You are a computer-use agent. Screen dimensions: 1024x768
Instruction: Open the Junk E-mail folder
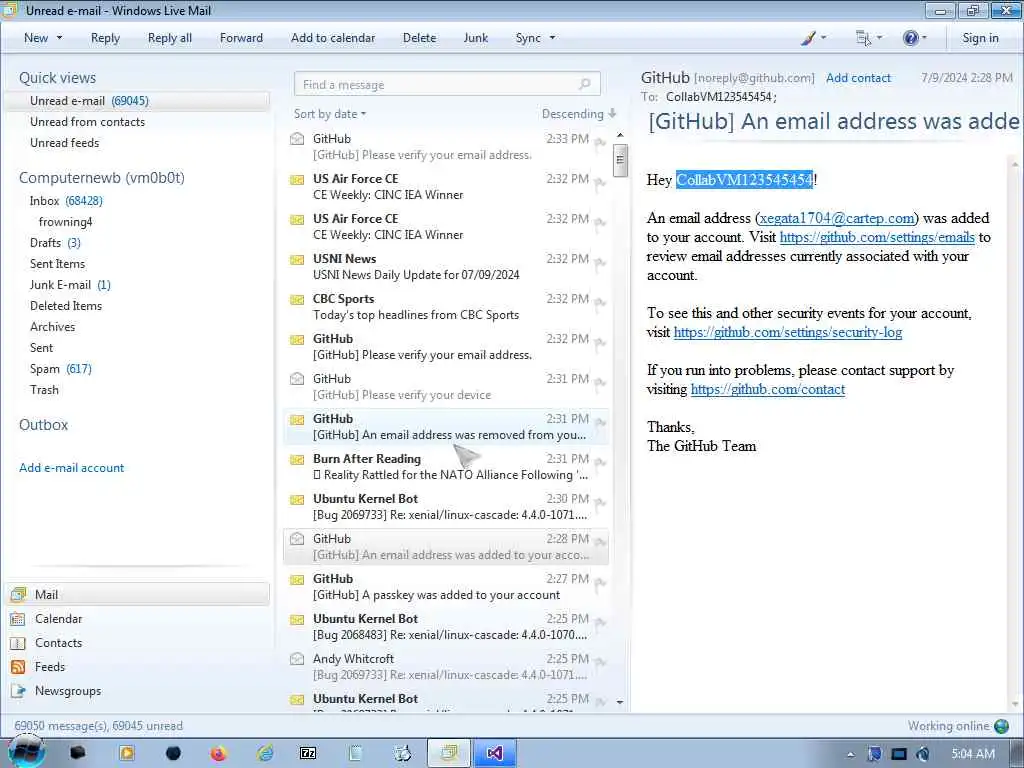point(70,285)
